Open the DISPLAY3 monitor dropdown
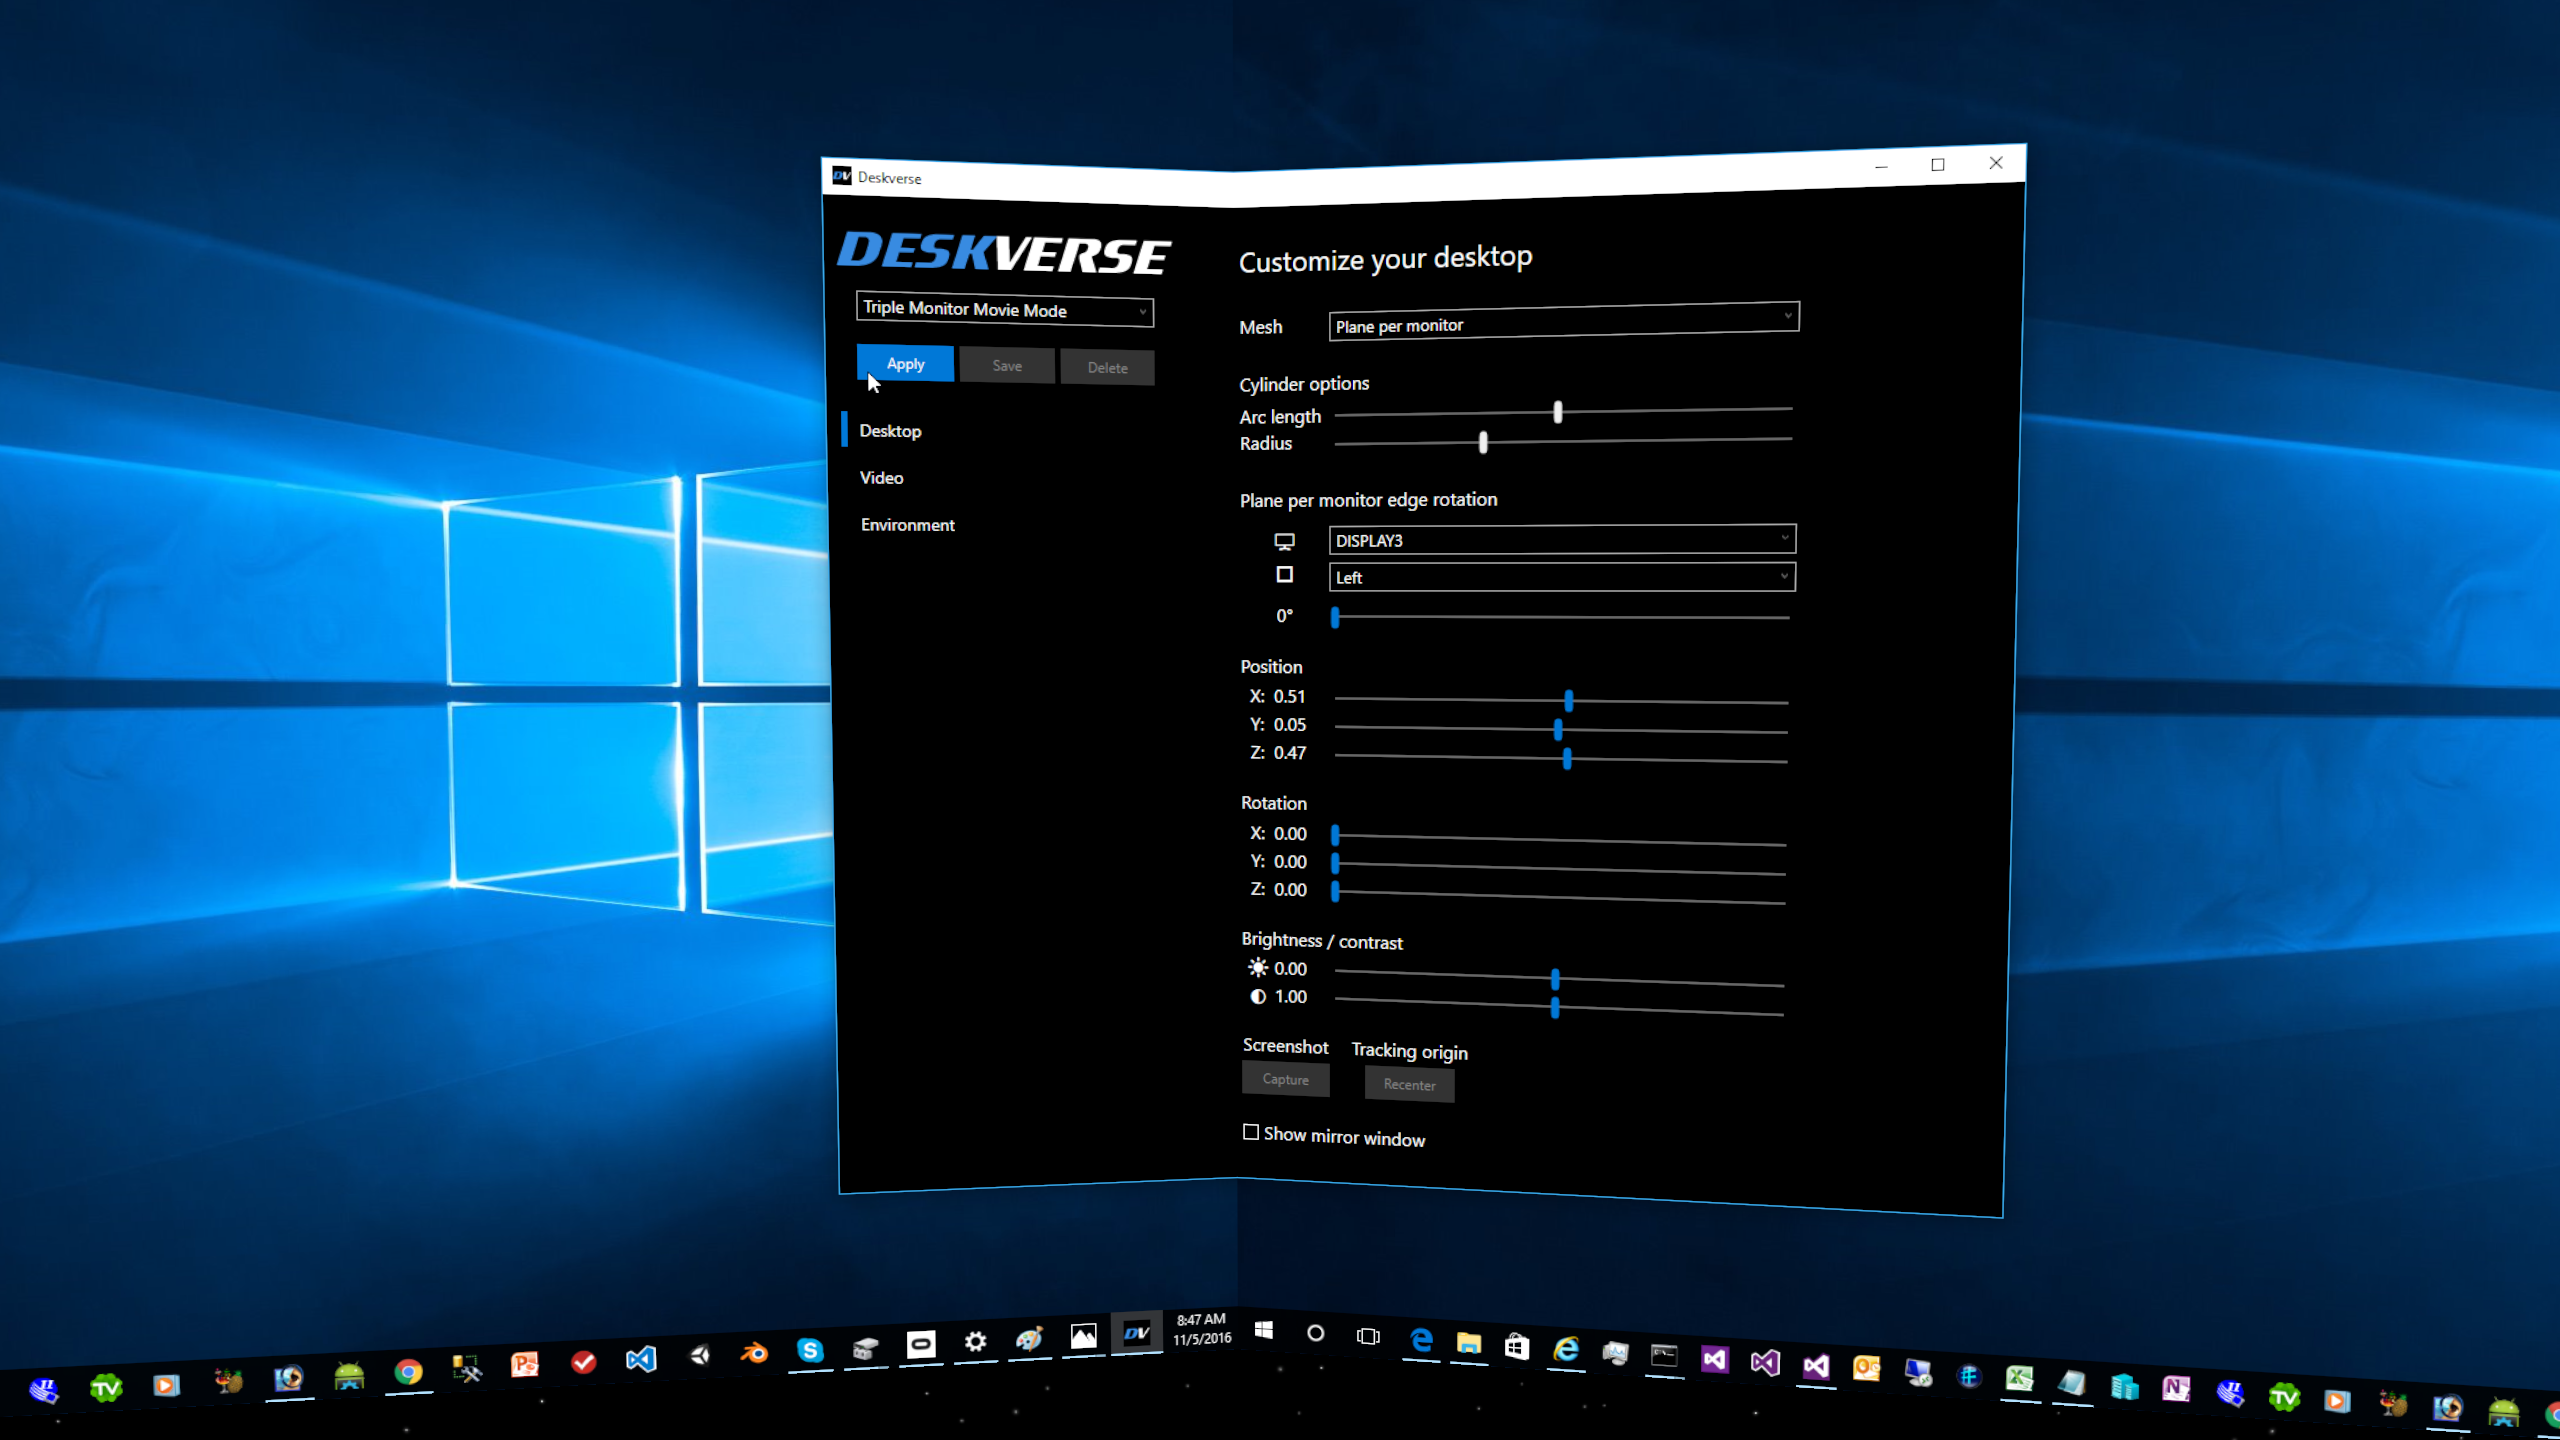The height and width of the screenshot is (1440, 2560). point(1561,540)
